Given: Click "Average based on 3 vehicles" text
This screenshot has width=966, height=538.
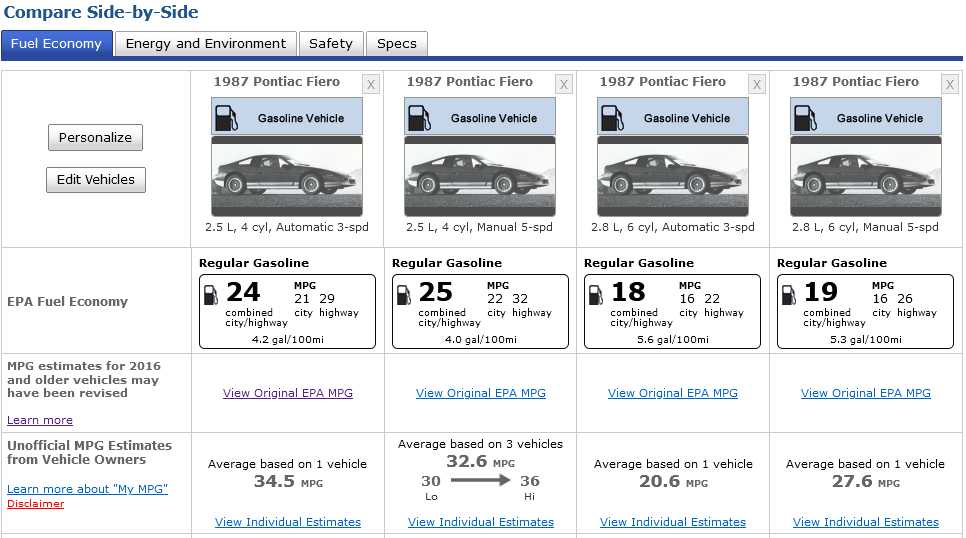Looking at the screenshot, I should pos(481,444).
